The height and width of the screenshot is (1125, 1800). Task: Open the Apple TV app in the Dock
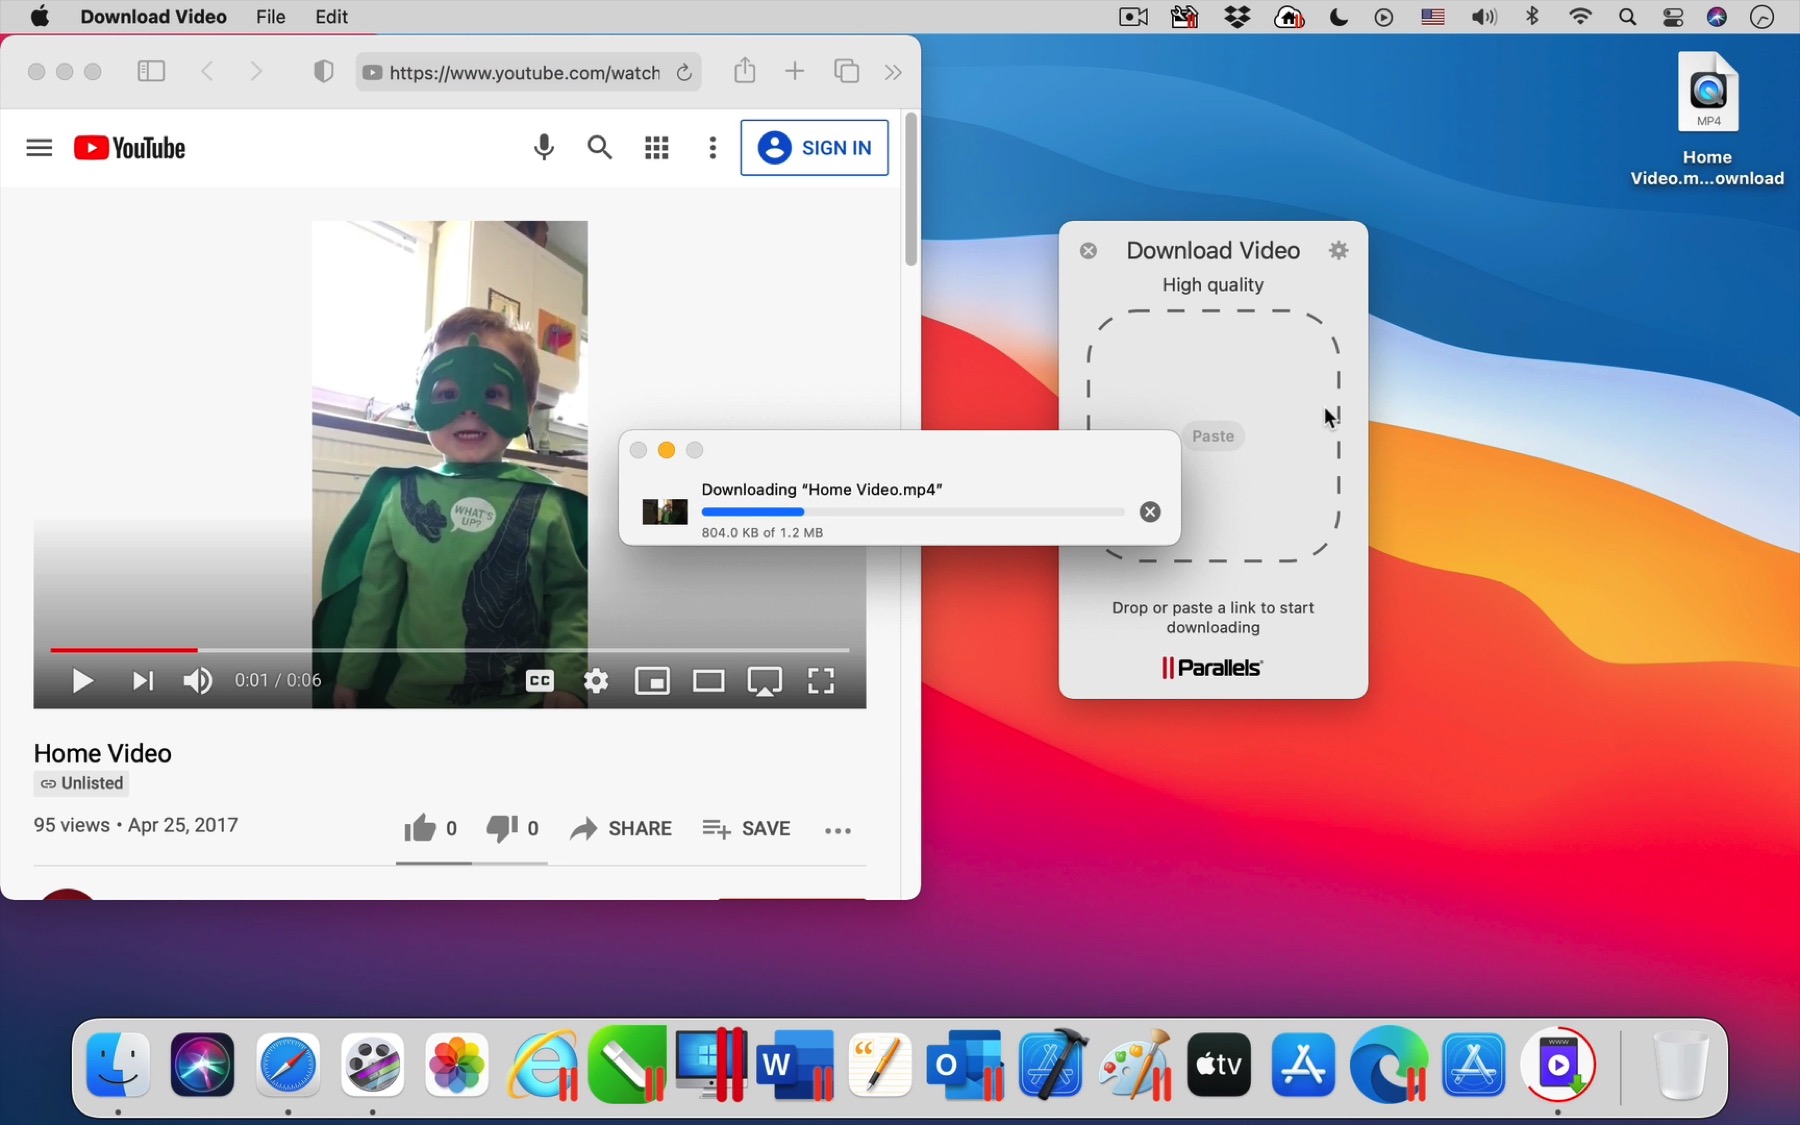click(x=1218, y=1064)
